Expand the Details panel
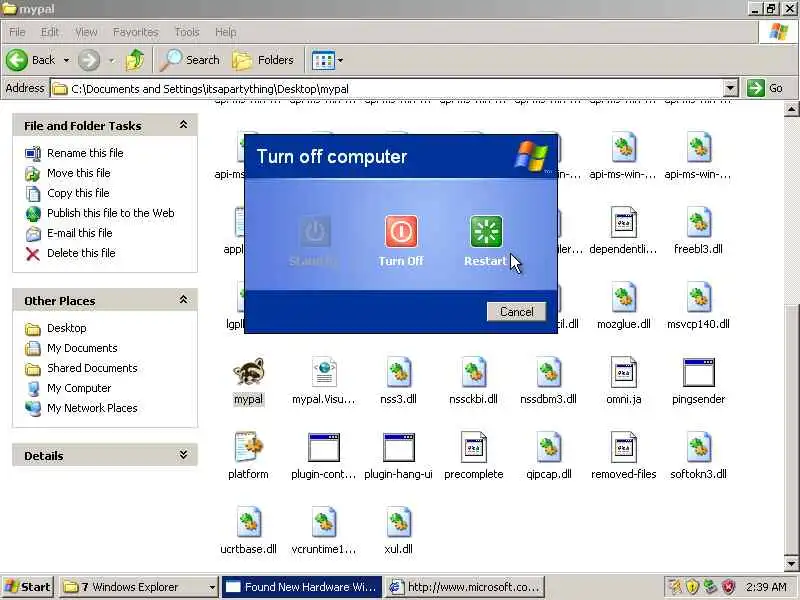Image resolution: width=800 pixels, height=600 pixels. (183, 455)
